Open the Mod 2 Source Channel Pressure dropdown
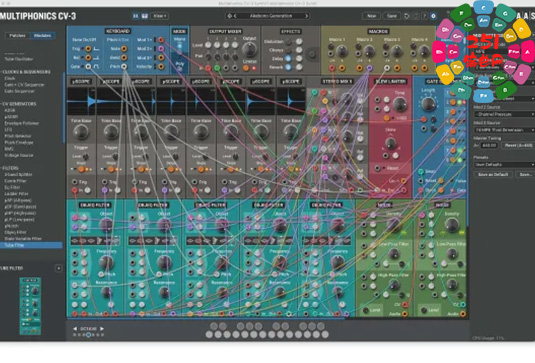The height and width of the screenshot is (363, 535). coord(504,114)
